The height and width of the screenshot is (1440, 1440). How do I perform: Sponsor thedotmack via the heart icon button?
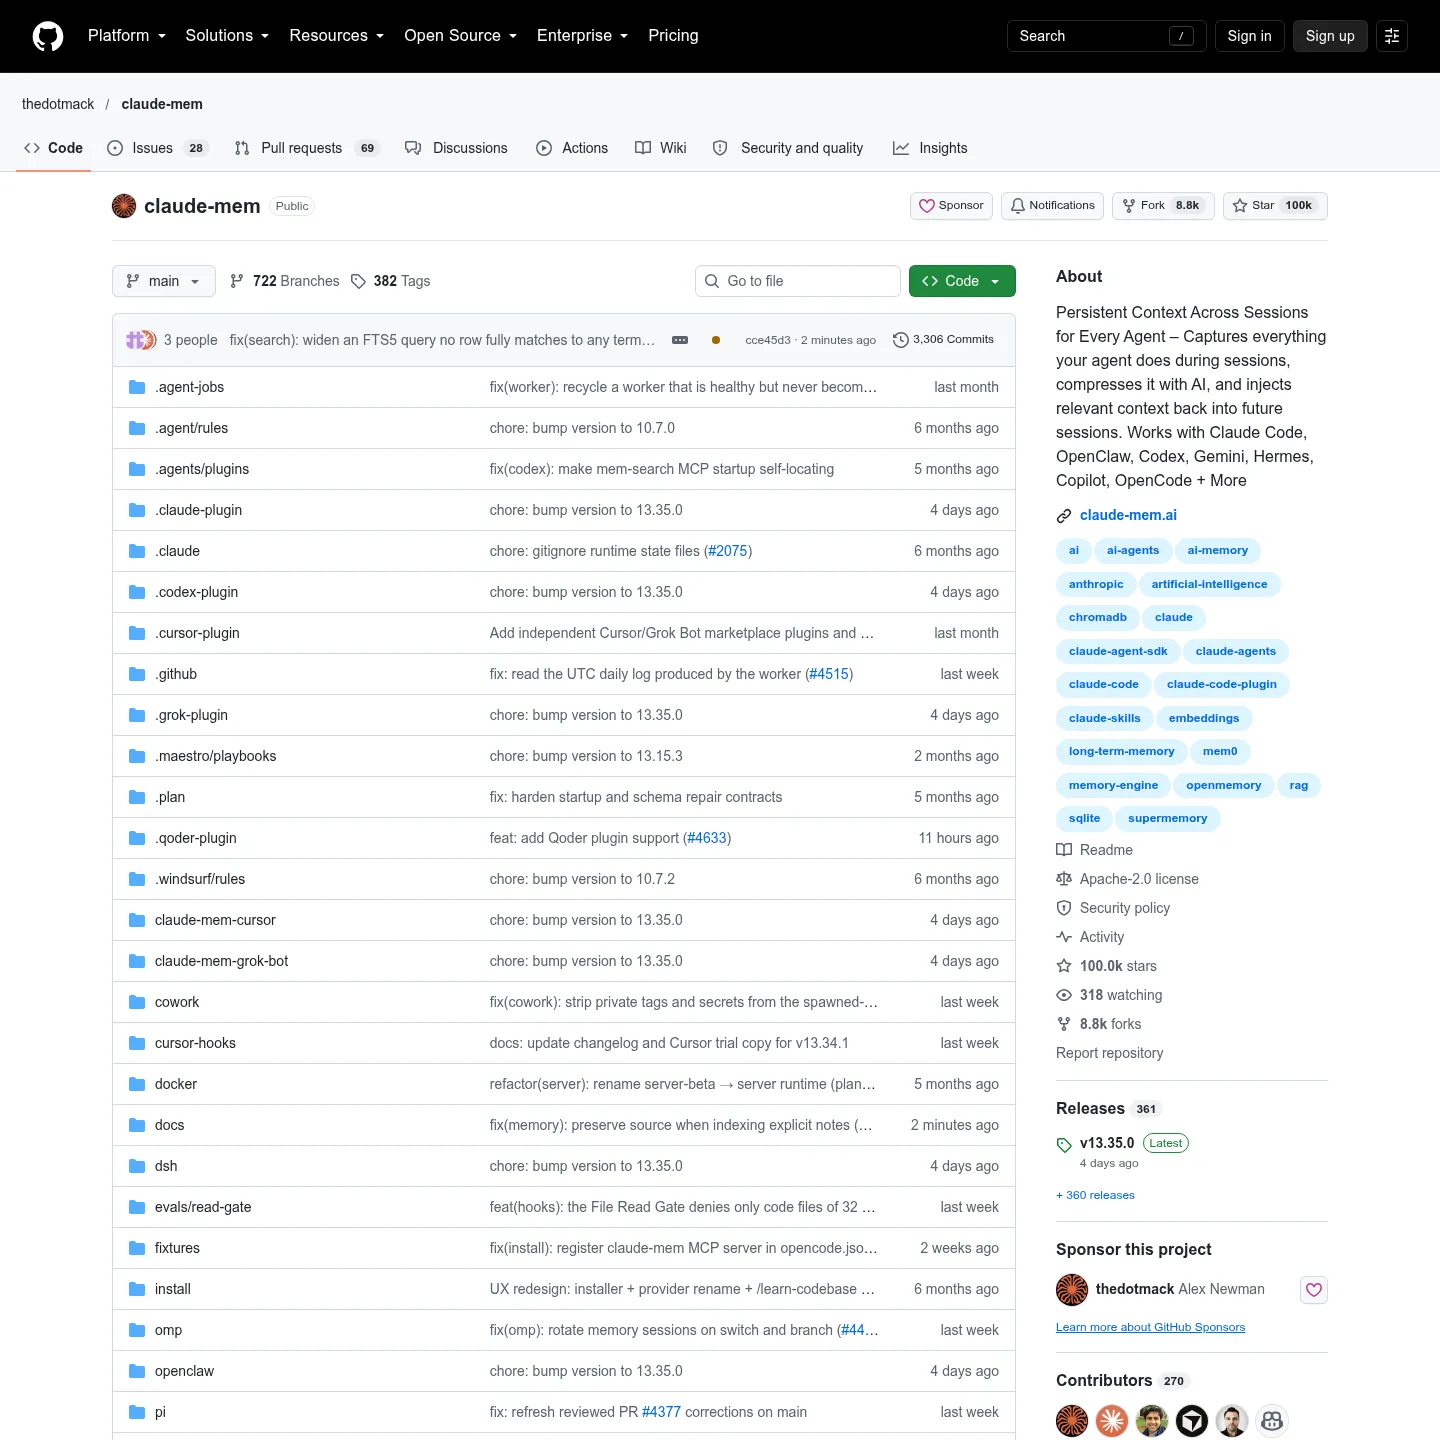click(x=1314, y=1290)
